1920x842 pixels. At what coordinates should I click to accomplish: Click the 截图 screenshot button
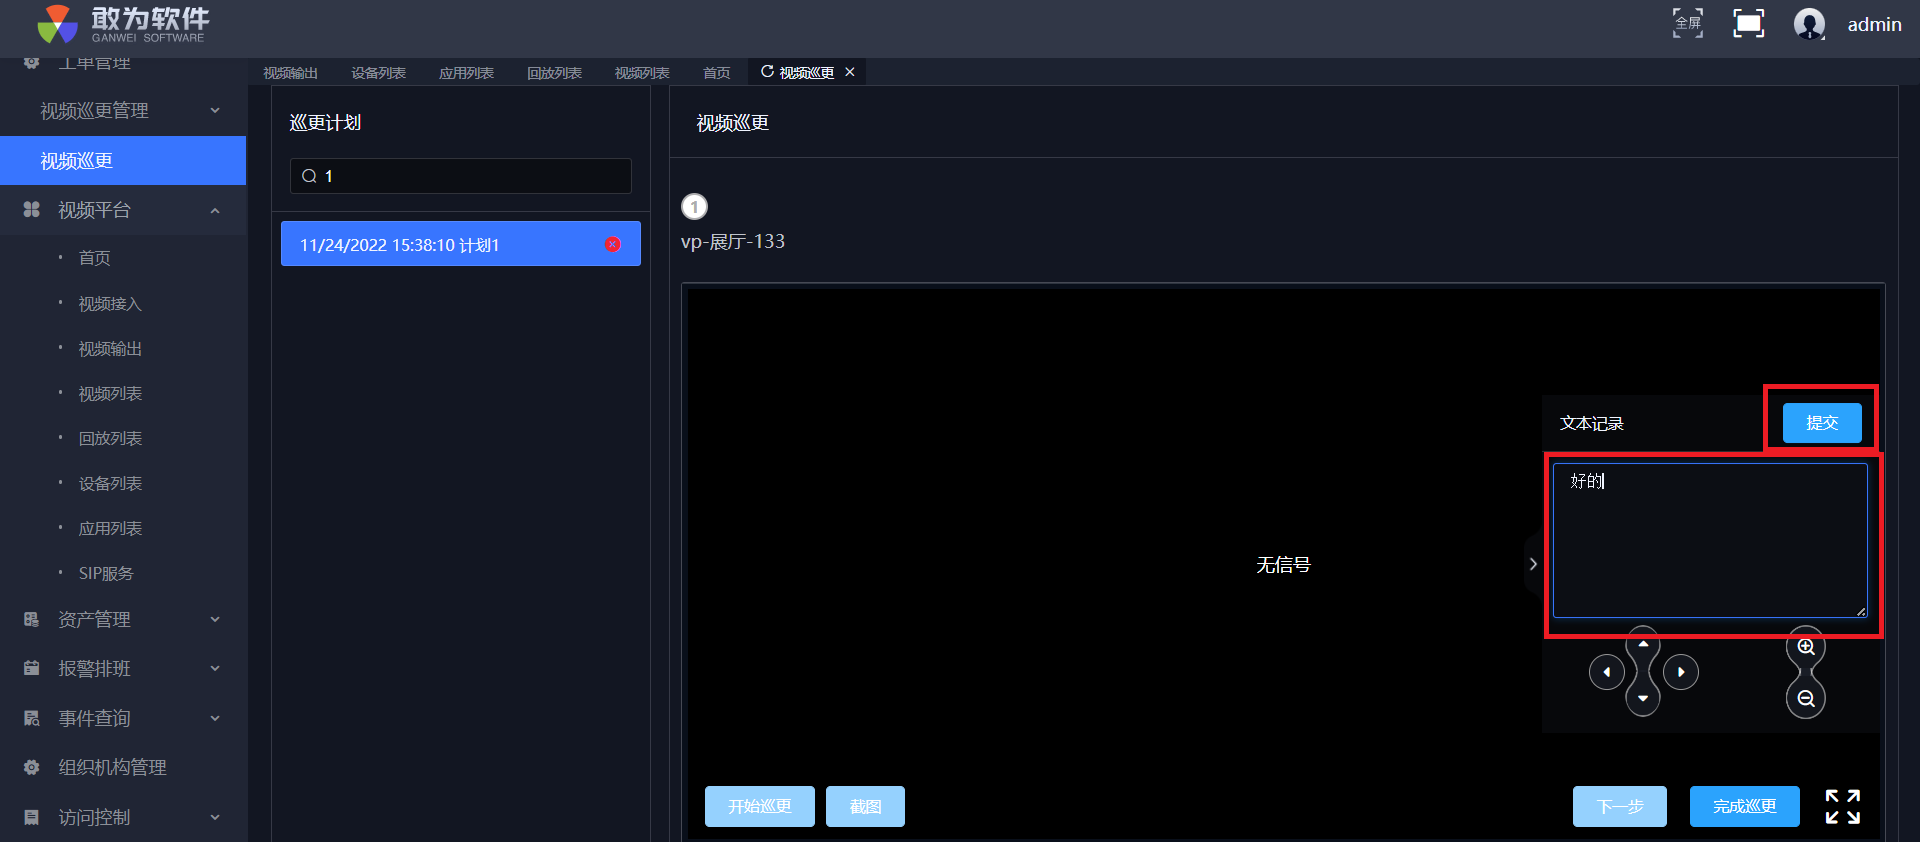pos(865,806)
